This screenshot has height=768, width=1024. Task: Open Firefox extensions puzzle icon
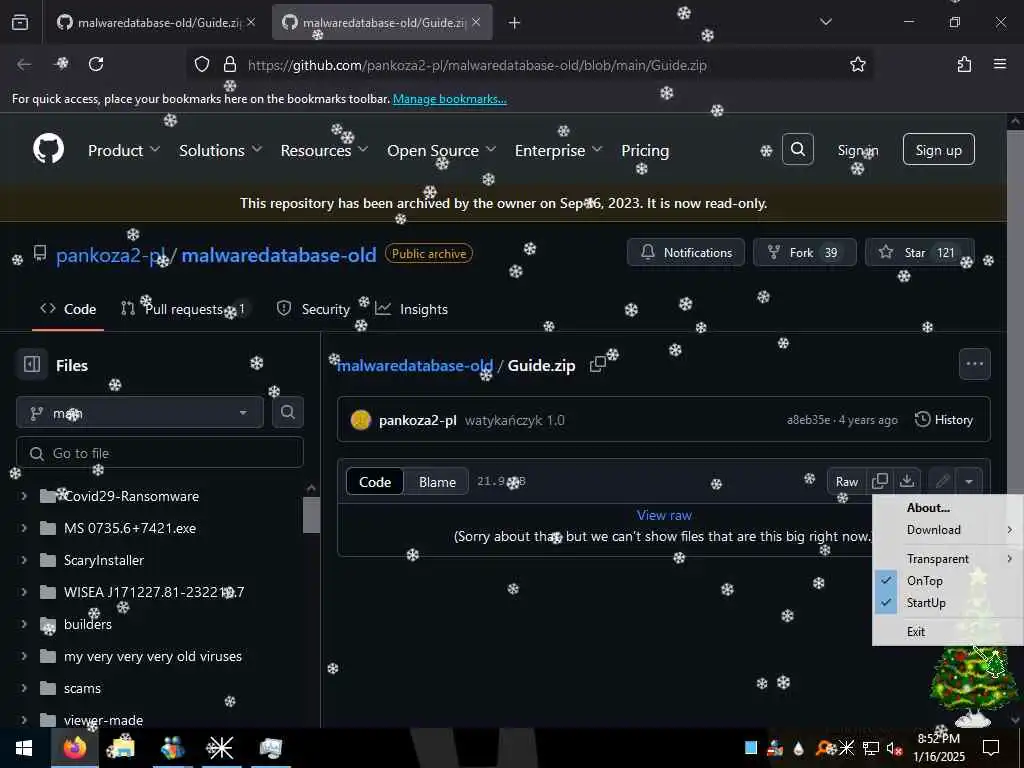pyautogui.click(x=964, y=64)
